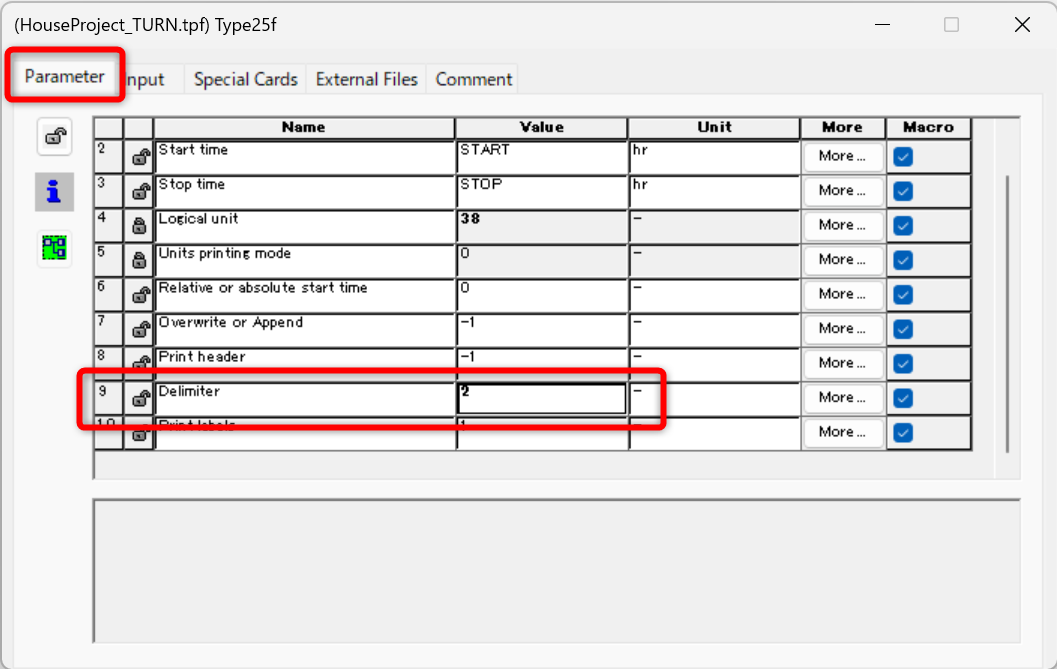Screen dimensions: 1057x669
Task: Click the Delimiter value field
Action: click(x=541, y=398)
